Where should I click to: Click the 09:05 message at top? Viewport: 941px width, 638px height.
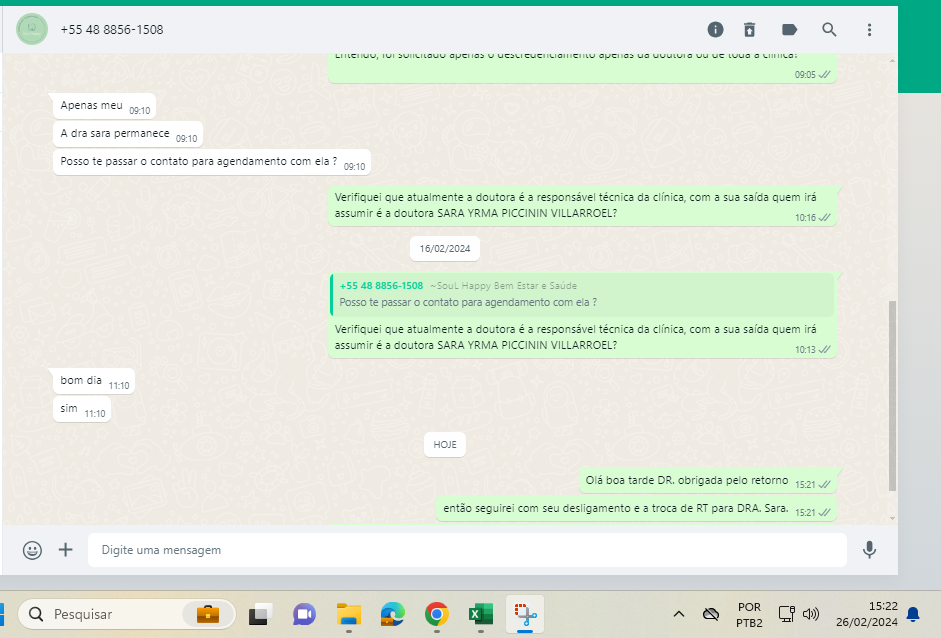coord(582,66)
